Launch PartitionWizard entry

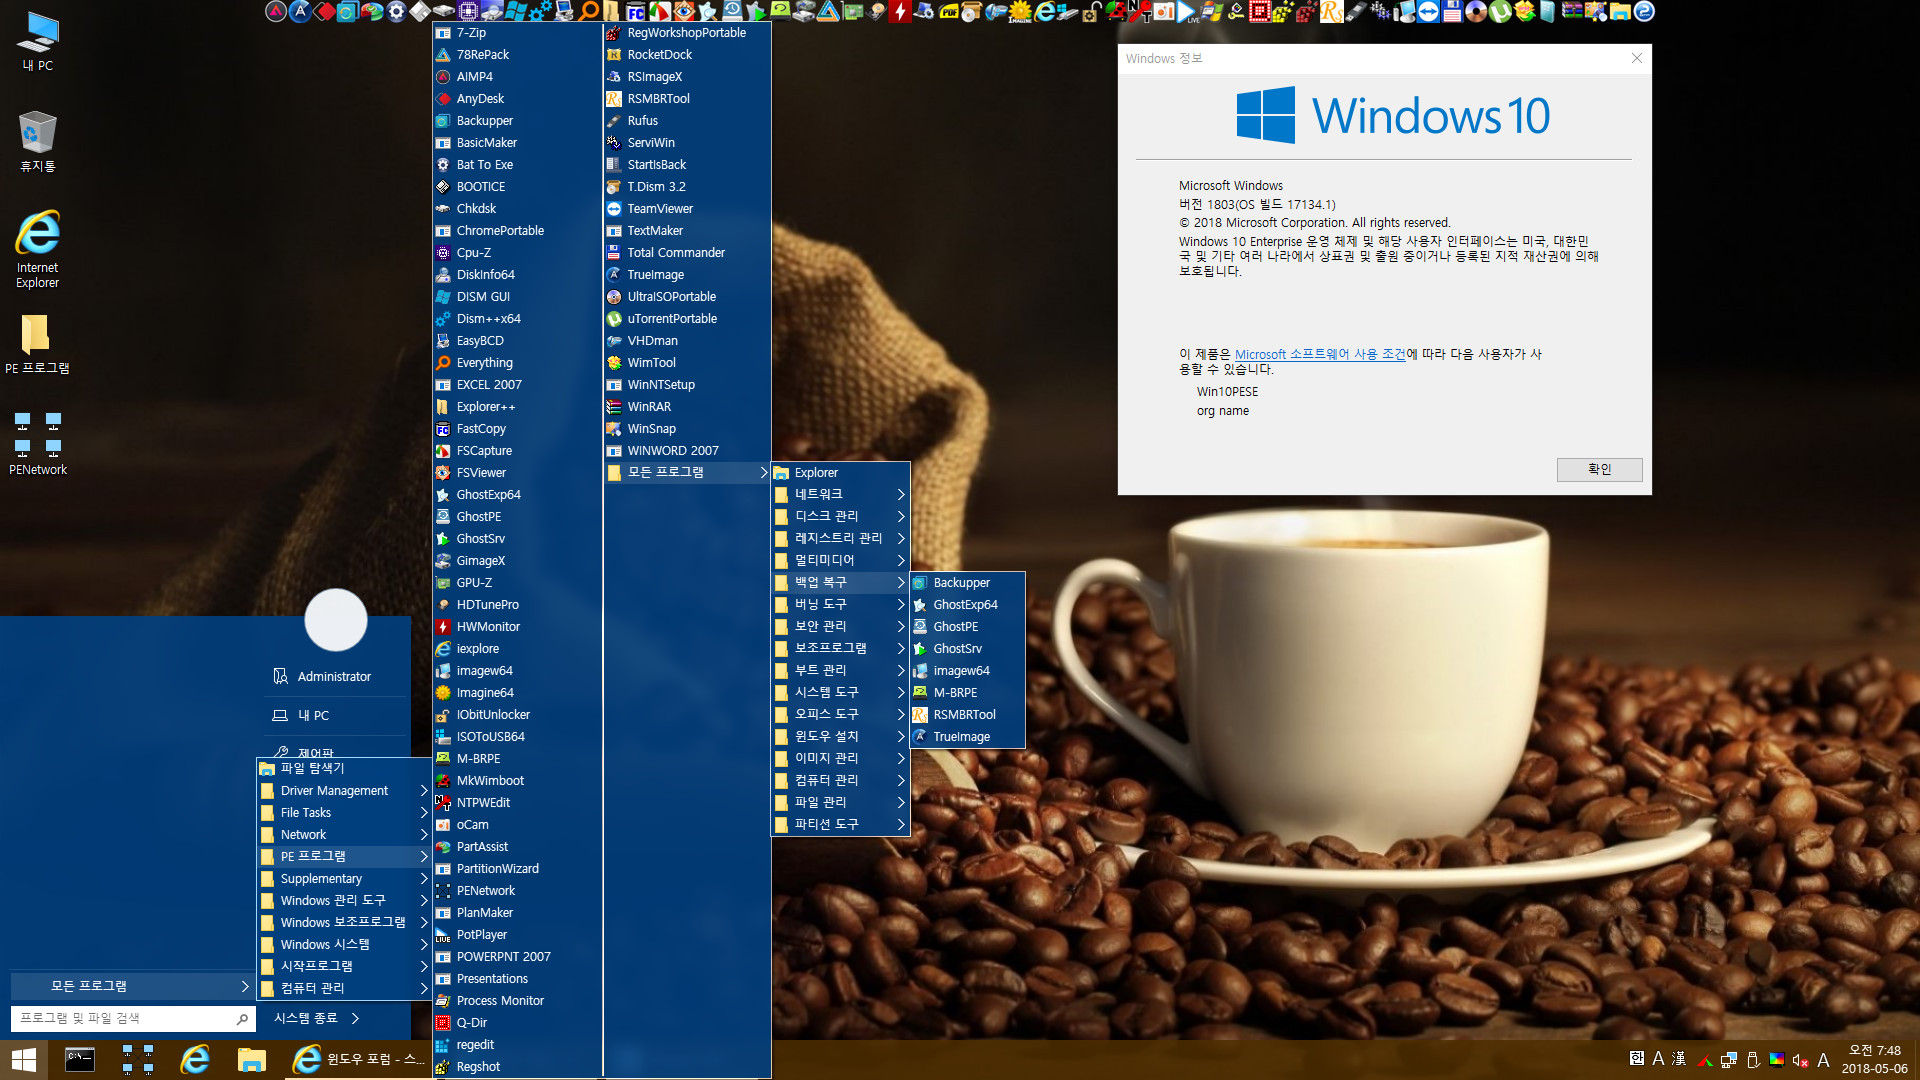pos(517,869)
